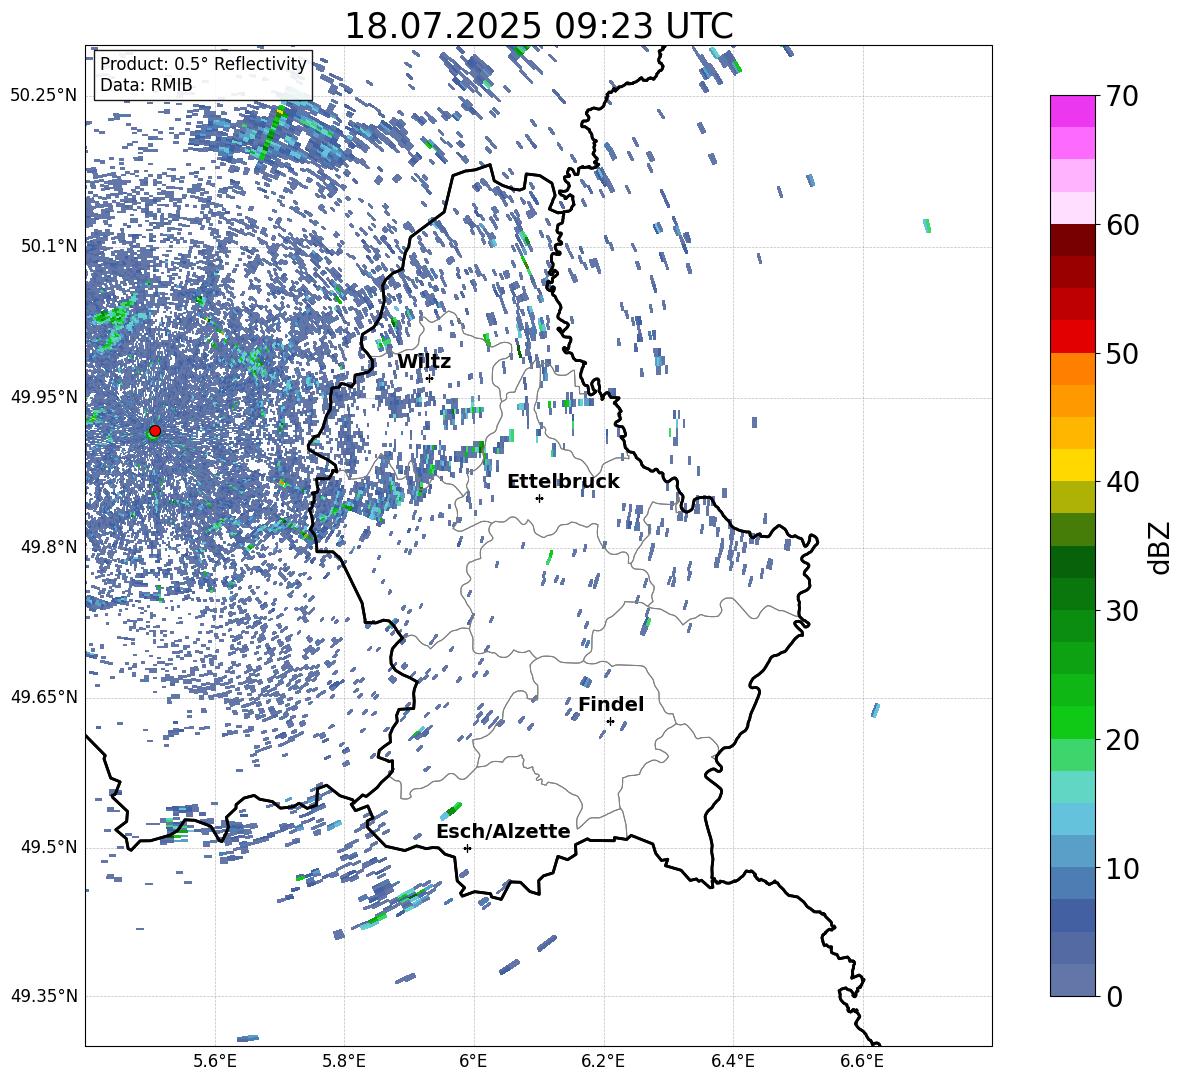Click the Esch/Alzette station cross marker
This screenshot has height=1081, width=1184.
point(467,848)
